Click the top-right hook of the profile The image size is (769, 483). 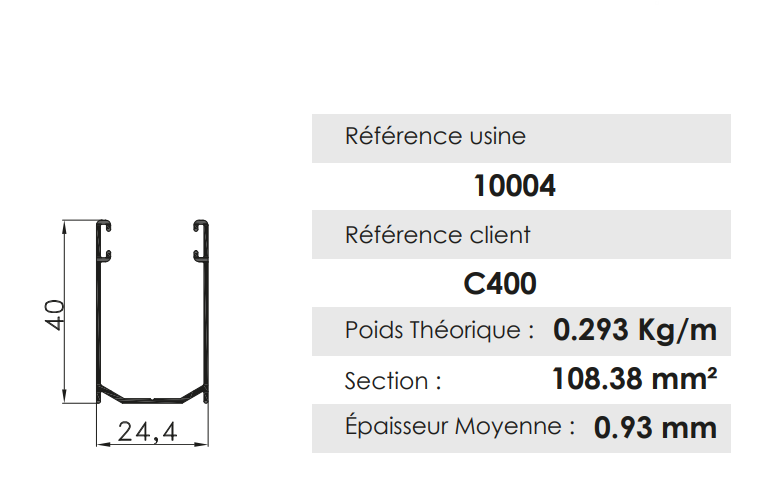click(203, 242)
